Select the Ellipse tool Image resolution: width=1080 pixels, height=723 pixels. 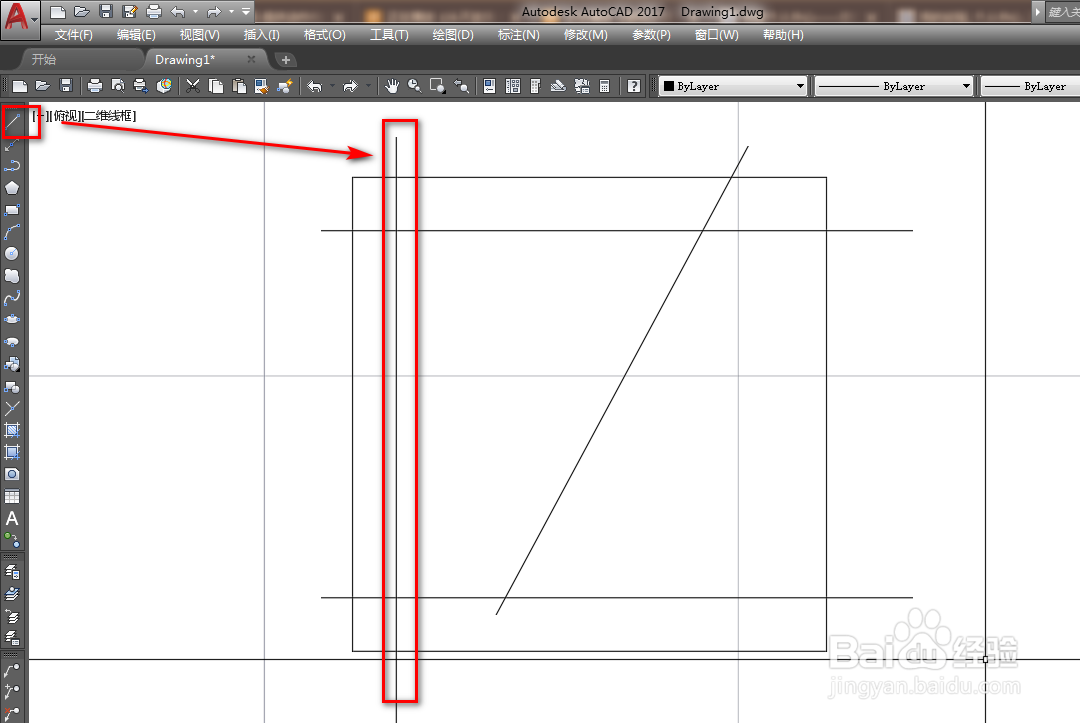(x=12, y=320)
